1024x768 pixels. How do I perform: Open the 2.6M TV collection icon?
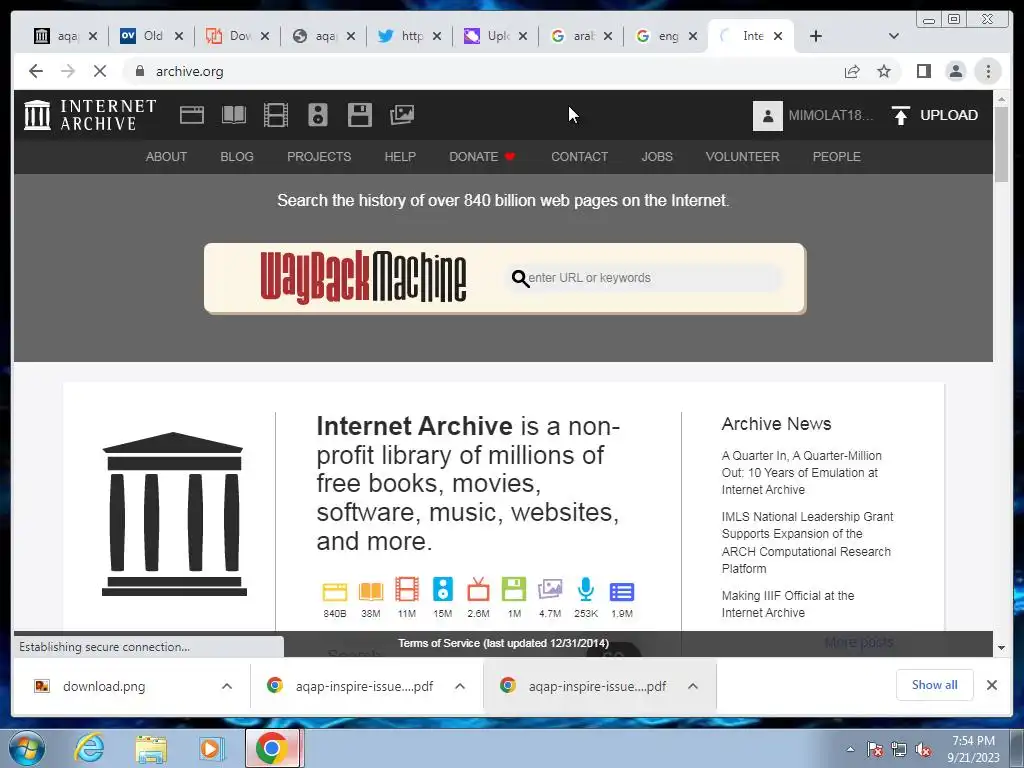point(478,589)
